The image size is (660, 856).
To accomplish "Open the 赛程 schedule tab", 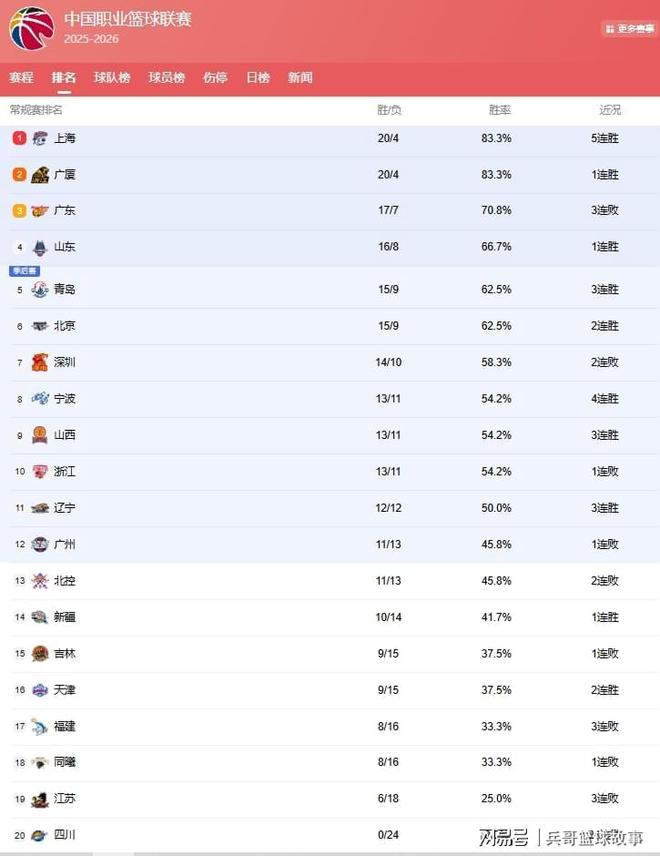I will [21, 78].
